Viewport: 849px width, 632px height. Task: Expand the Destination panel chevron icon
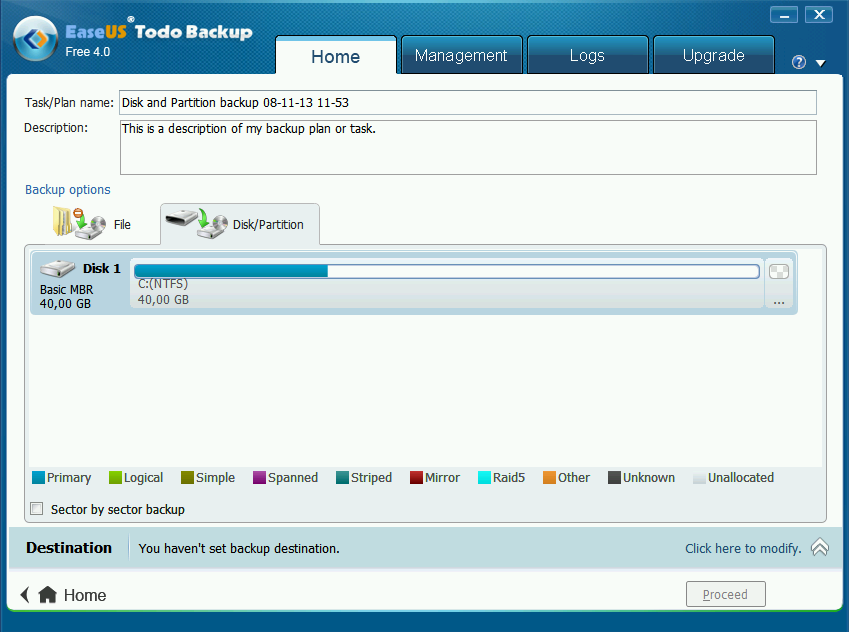tap(820, 547)
